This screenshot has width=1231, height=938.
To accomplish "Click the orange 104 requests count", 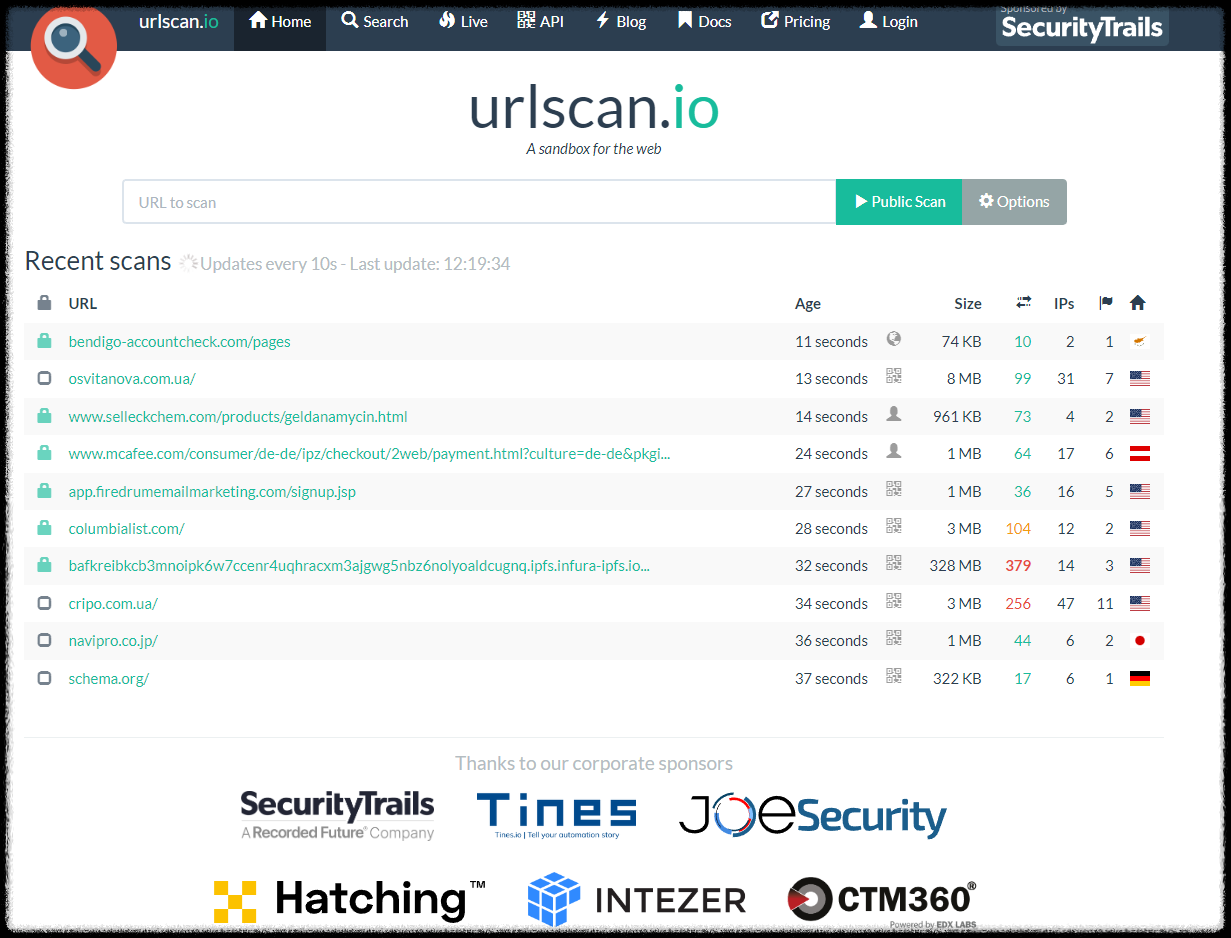I will point(1018,529).
